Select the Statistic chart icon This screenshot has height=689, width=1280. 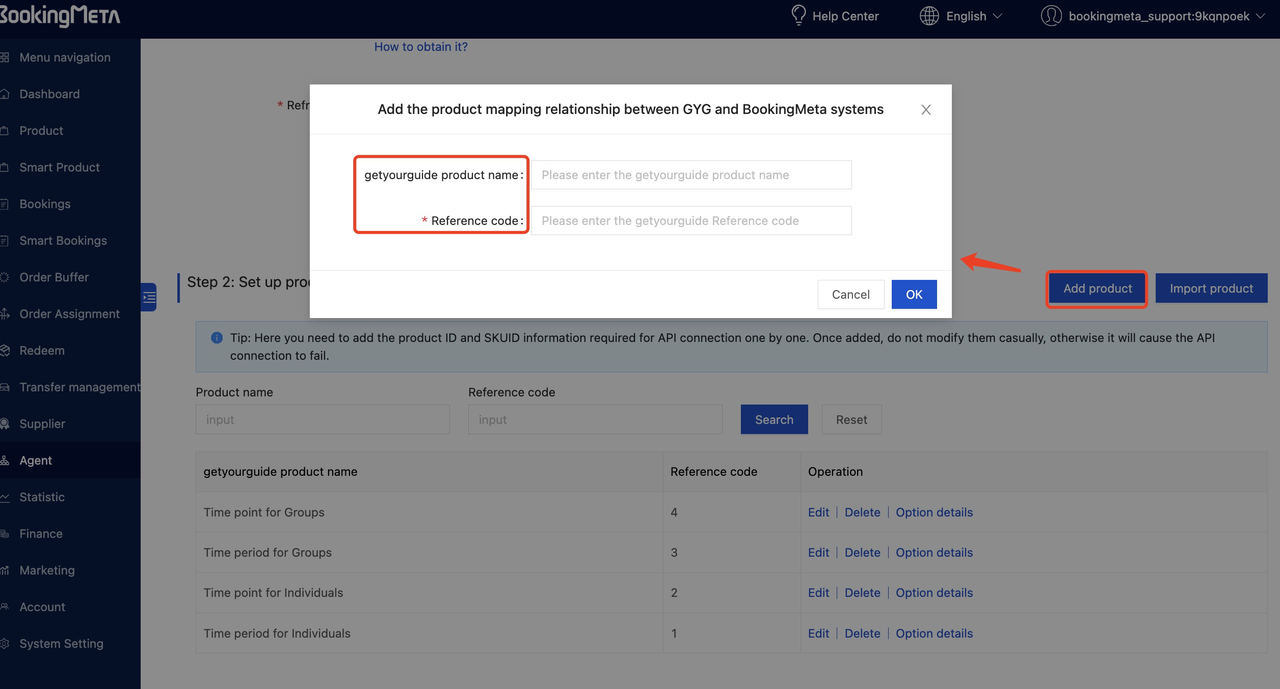click(x=7, y=497)
